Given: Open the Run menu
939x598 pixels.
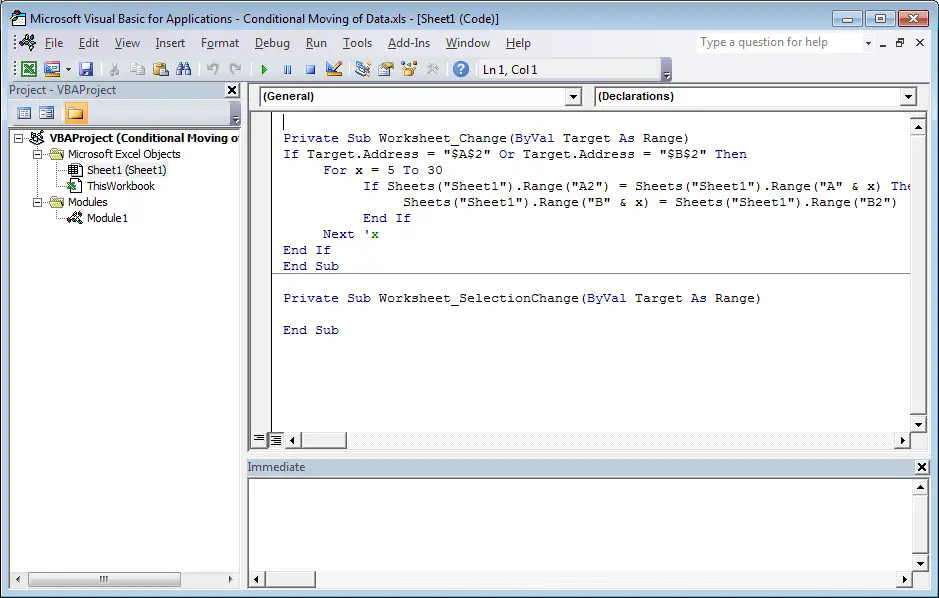Looking at the screenshot, I should click(316, 43).
